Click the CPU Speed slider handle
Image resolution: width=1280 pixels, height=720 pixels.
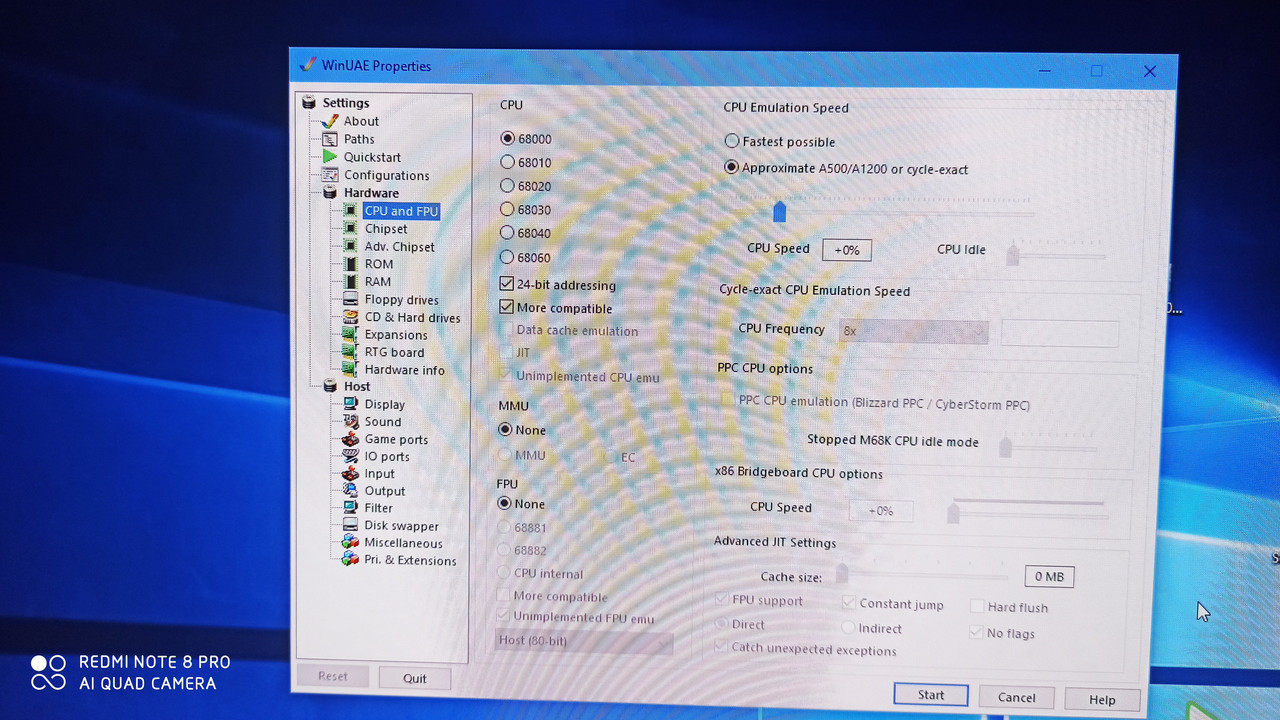point(779,212)
